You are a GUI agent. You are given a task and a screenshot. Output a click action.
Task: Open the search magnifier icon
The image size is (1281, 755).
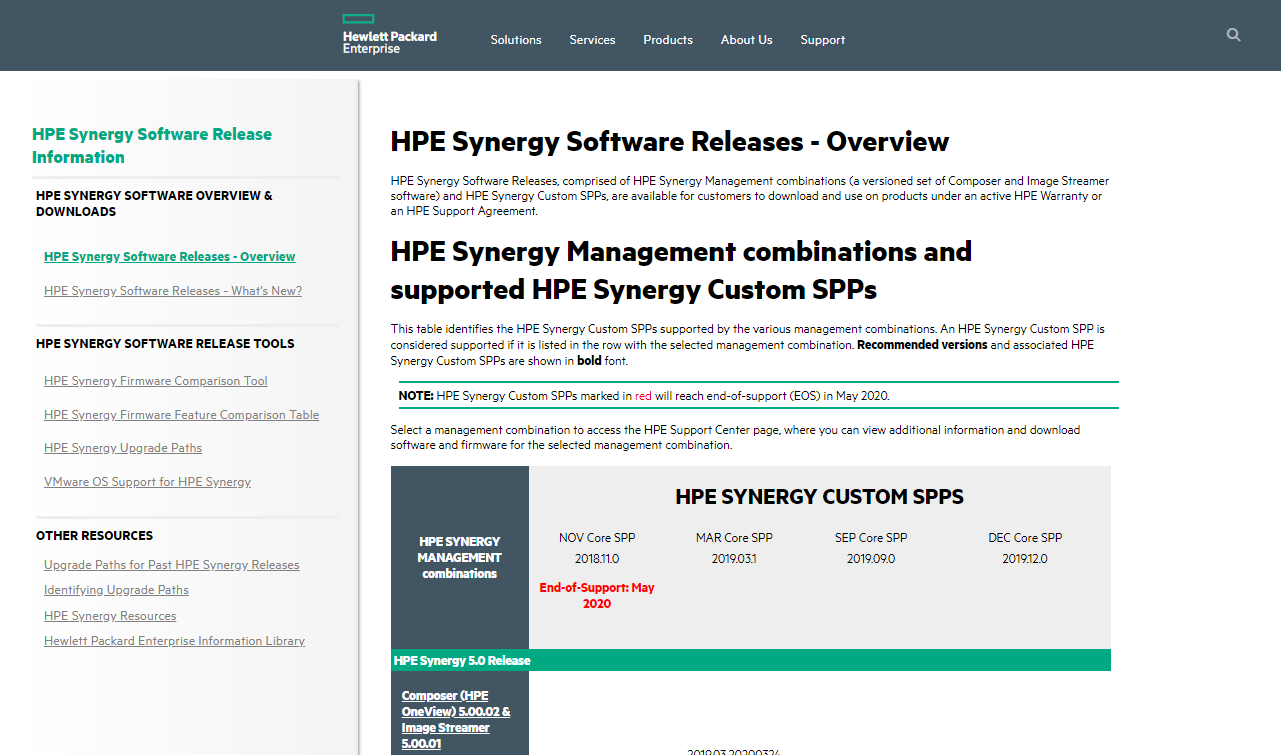(x=1233, y=35)
